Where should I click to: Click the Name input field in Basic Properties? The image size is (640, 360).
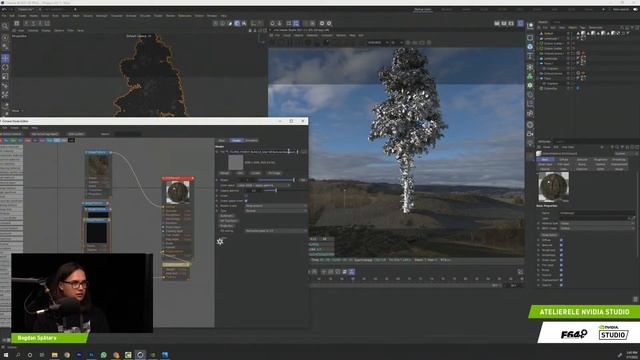[x=596, y=213]
